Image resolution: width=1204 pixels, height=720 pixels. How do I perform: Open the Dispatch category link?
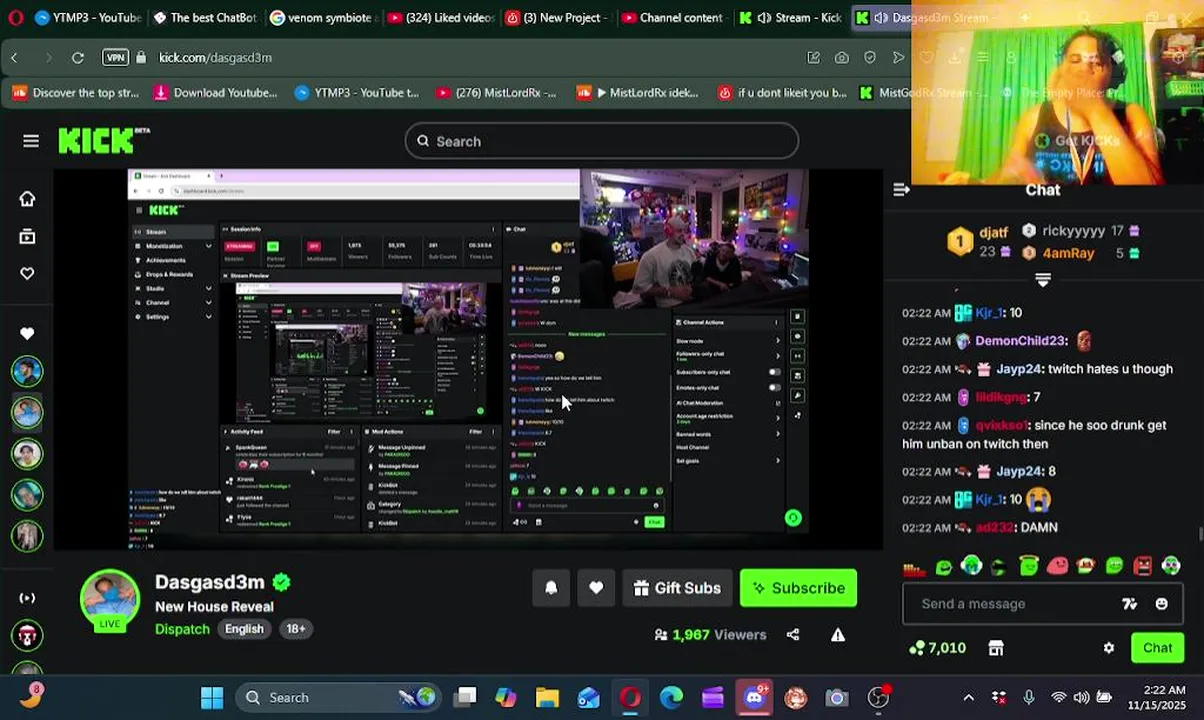point(182,629)
